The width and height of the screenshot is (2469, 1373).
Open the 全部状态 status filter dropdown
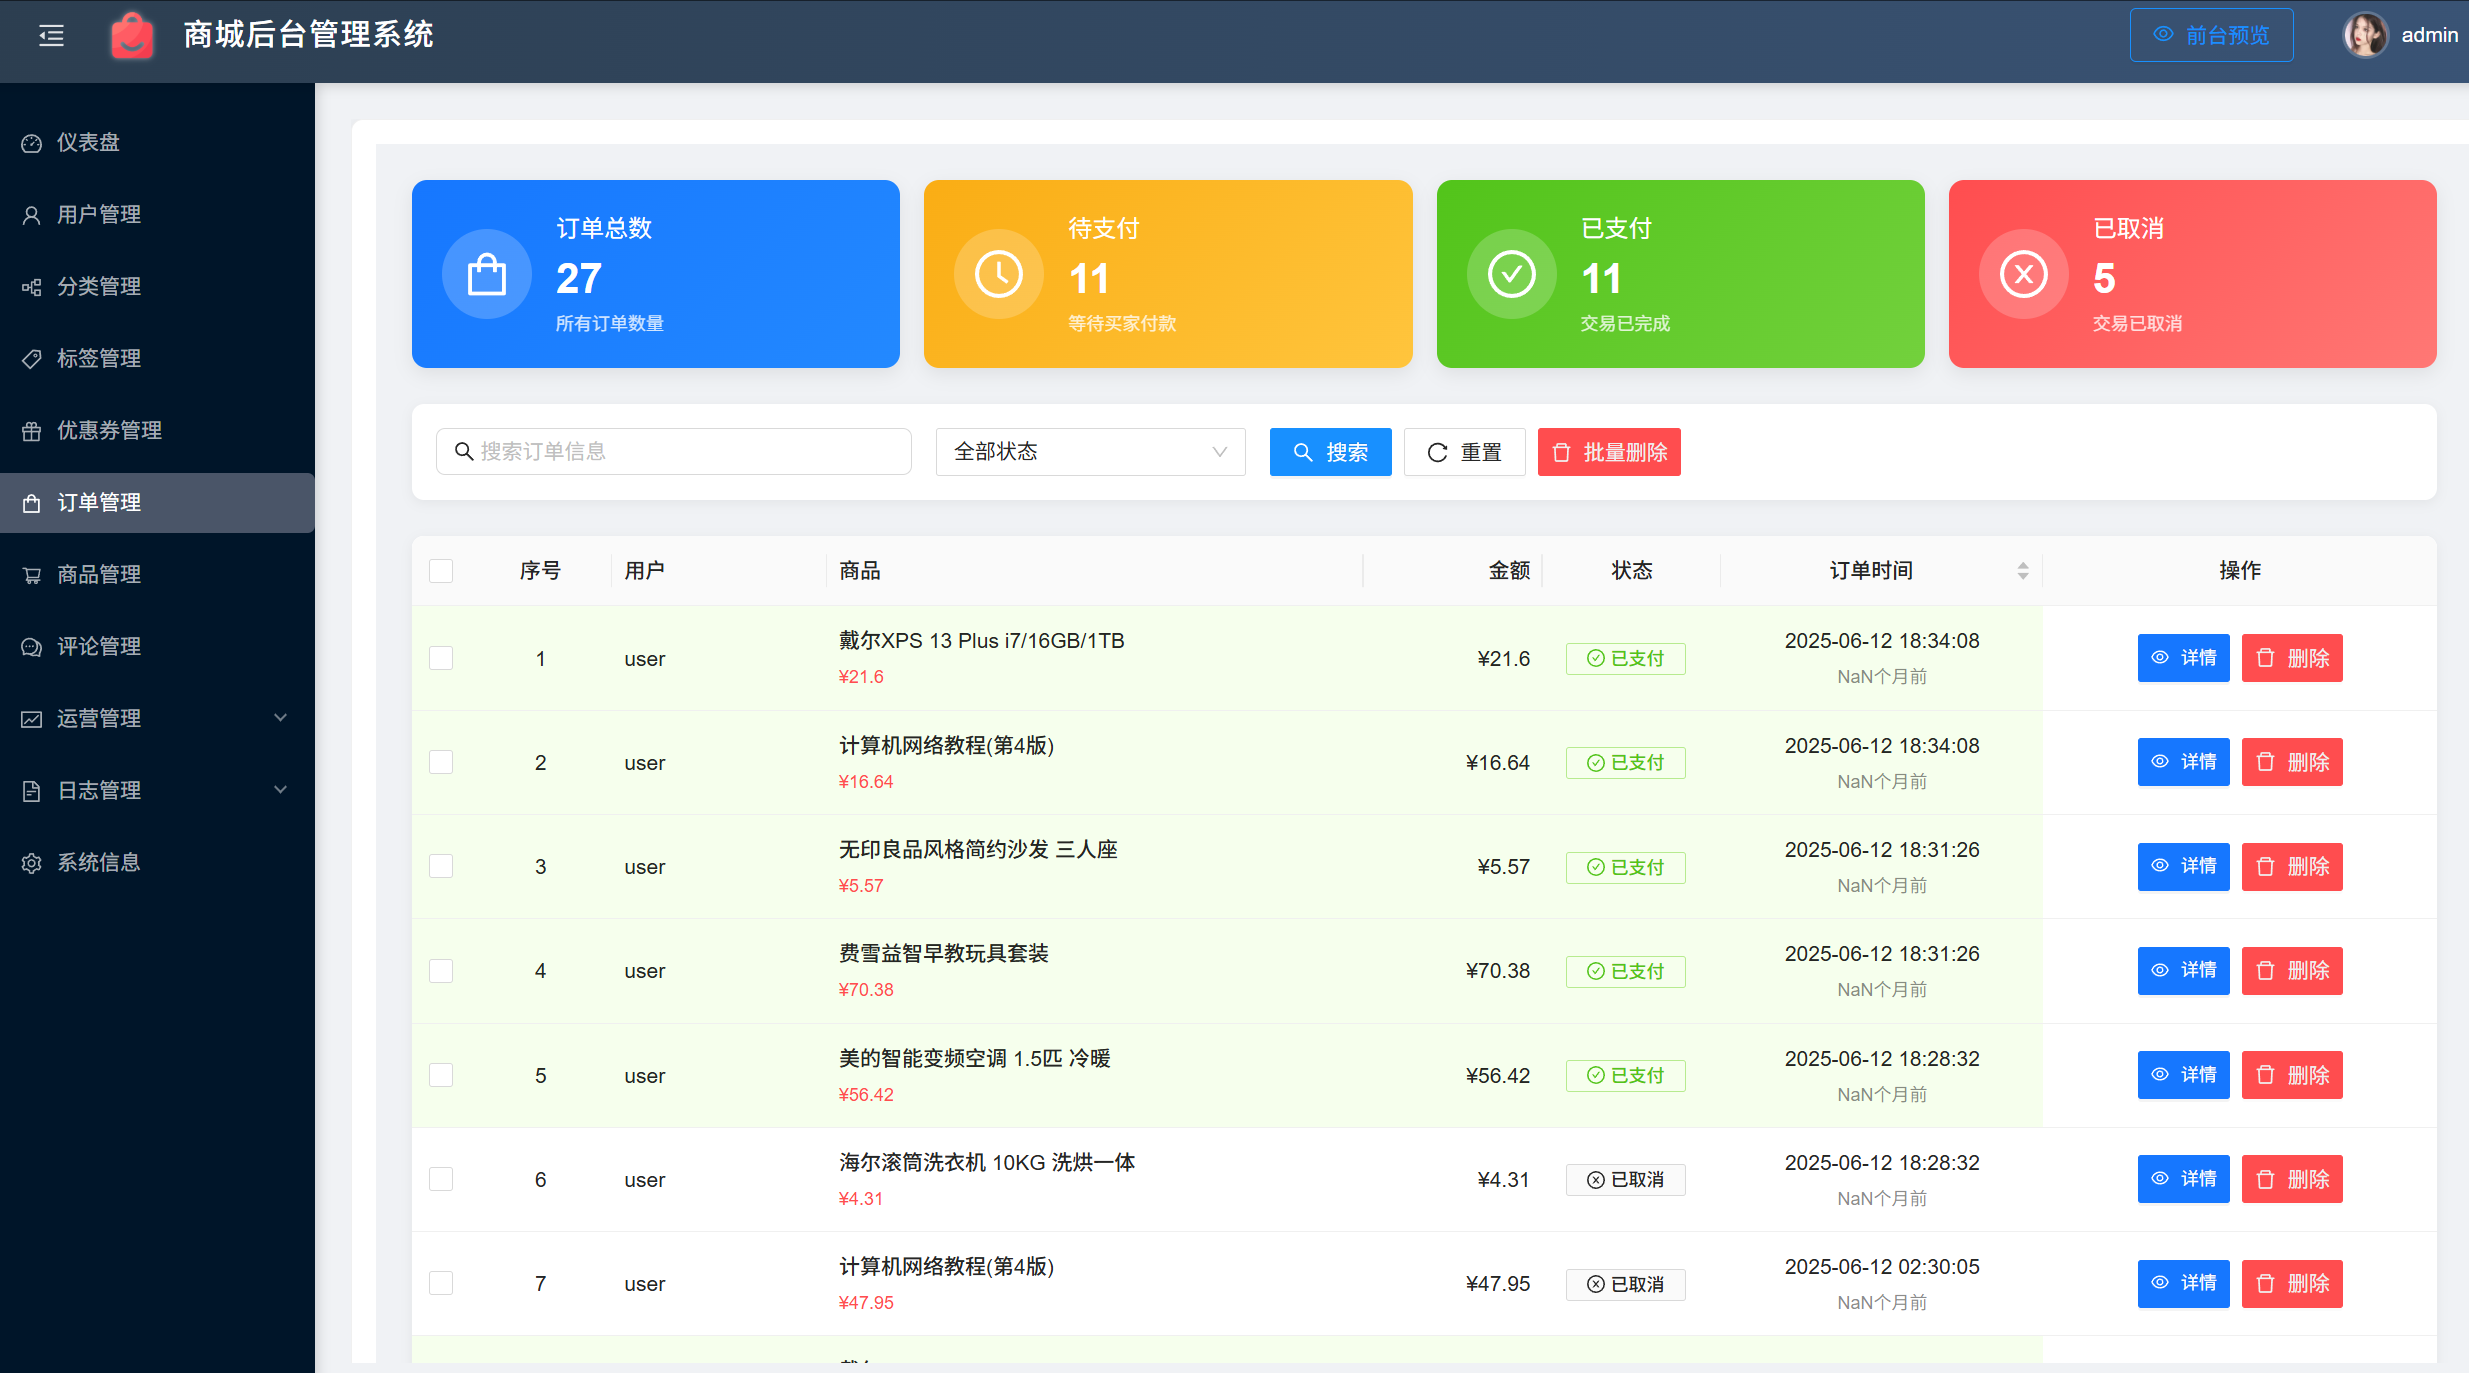pos(1090,452)
